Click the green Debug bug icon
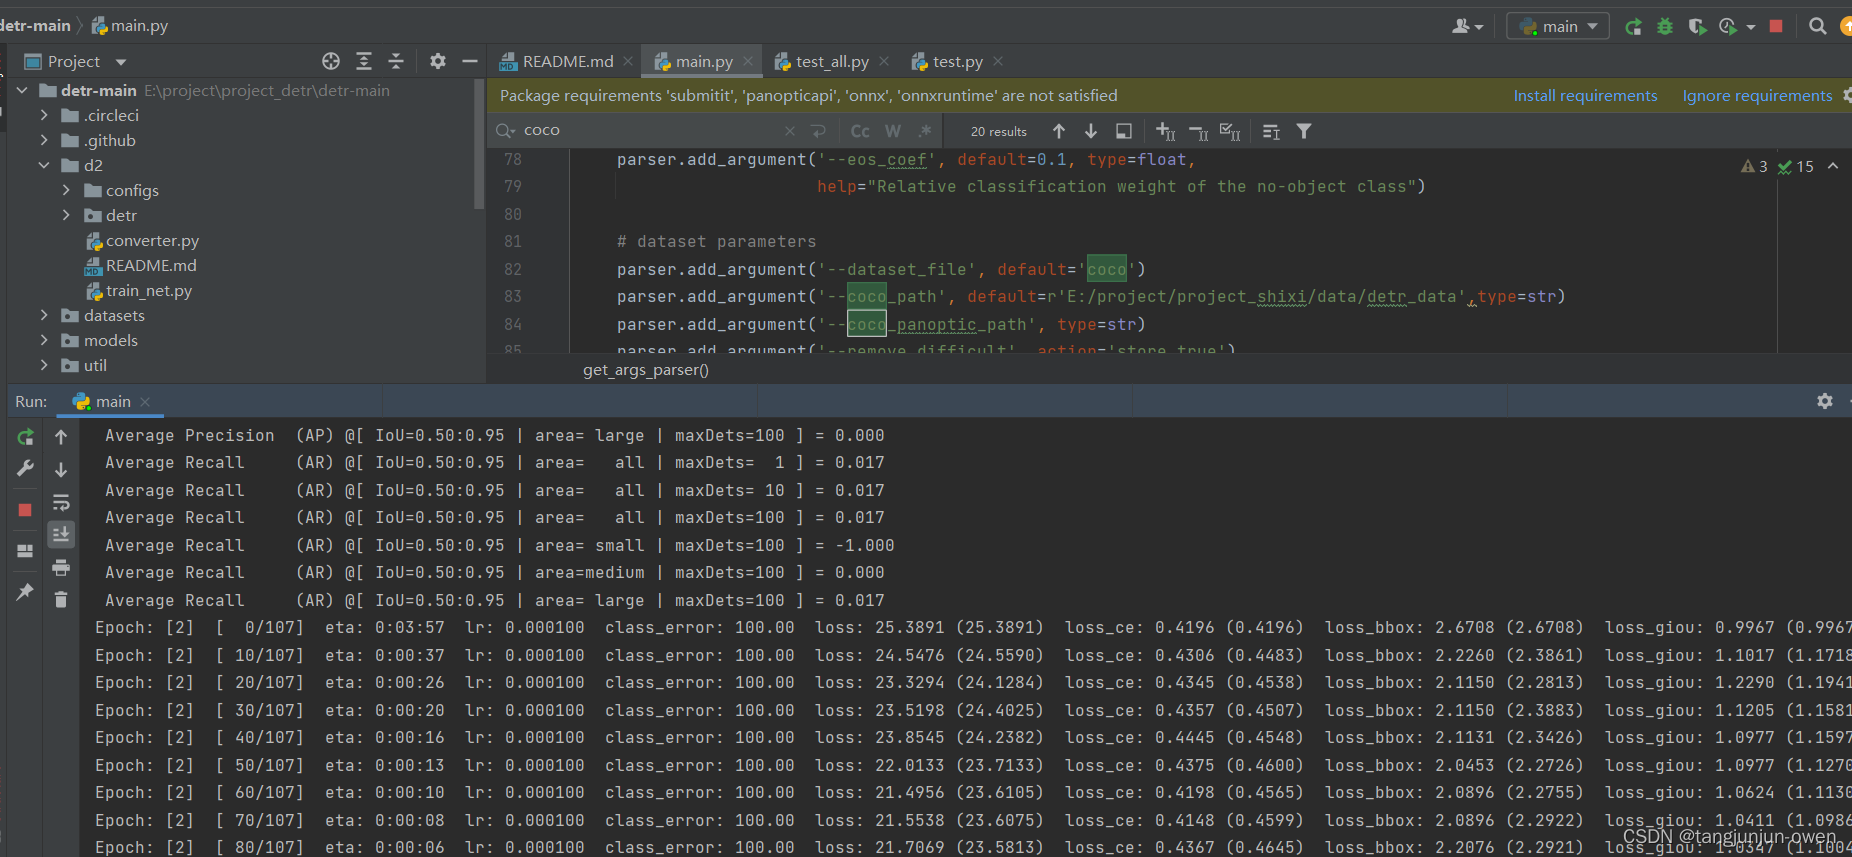Image resolution: width=1852 pixels, height=857 pixels. coord(1665,27)
